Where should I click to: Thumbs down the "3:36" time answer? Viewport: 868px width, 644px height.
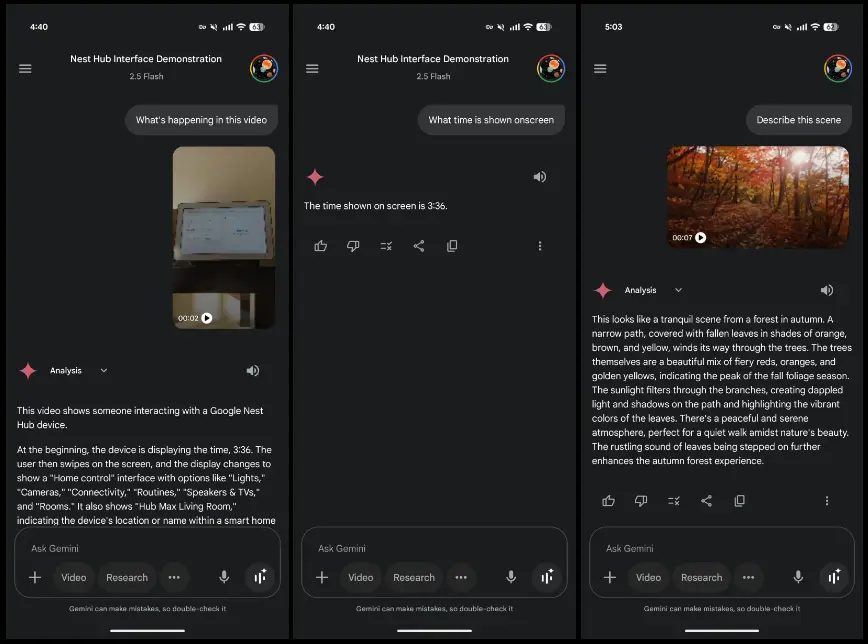(x=353, y=246)
